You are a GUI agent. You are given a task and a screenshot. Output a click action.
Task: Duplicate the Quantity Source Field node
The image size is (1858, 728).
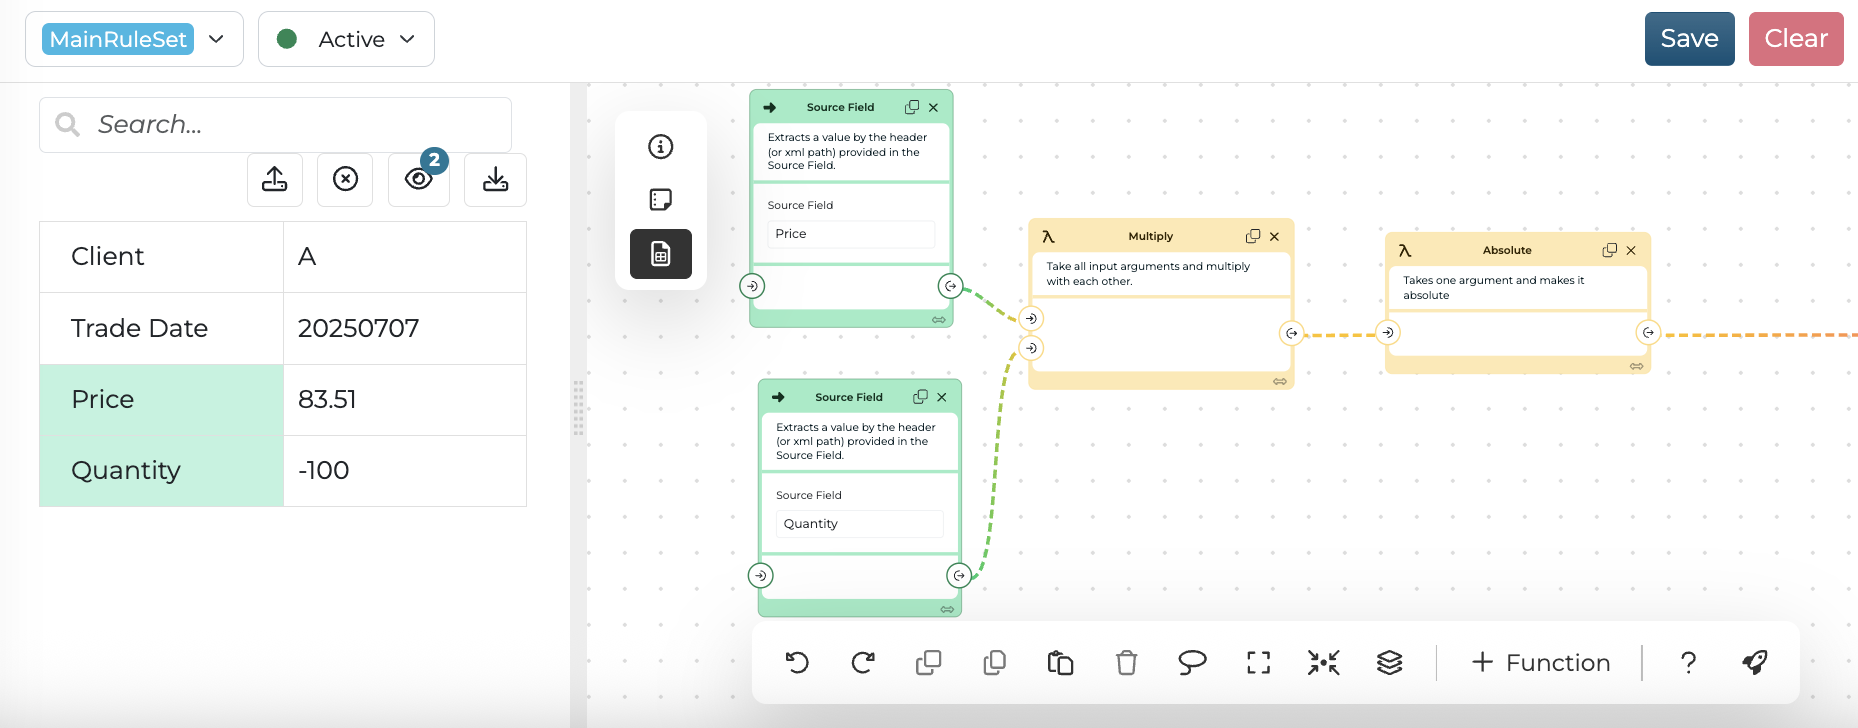tap(920, 397)
